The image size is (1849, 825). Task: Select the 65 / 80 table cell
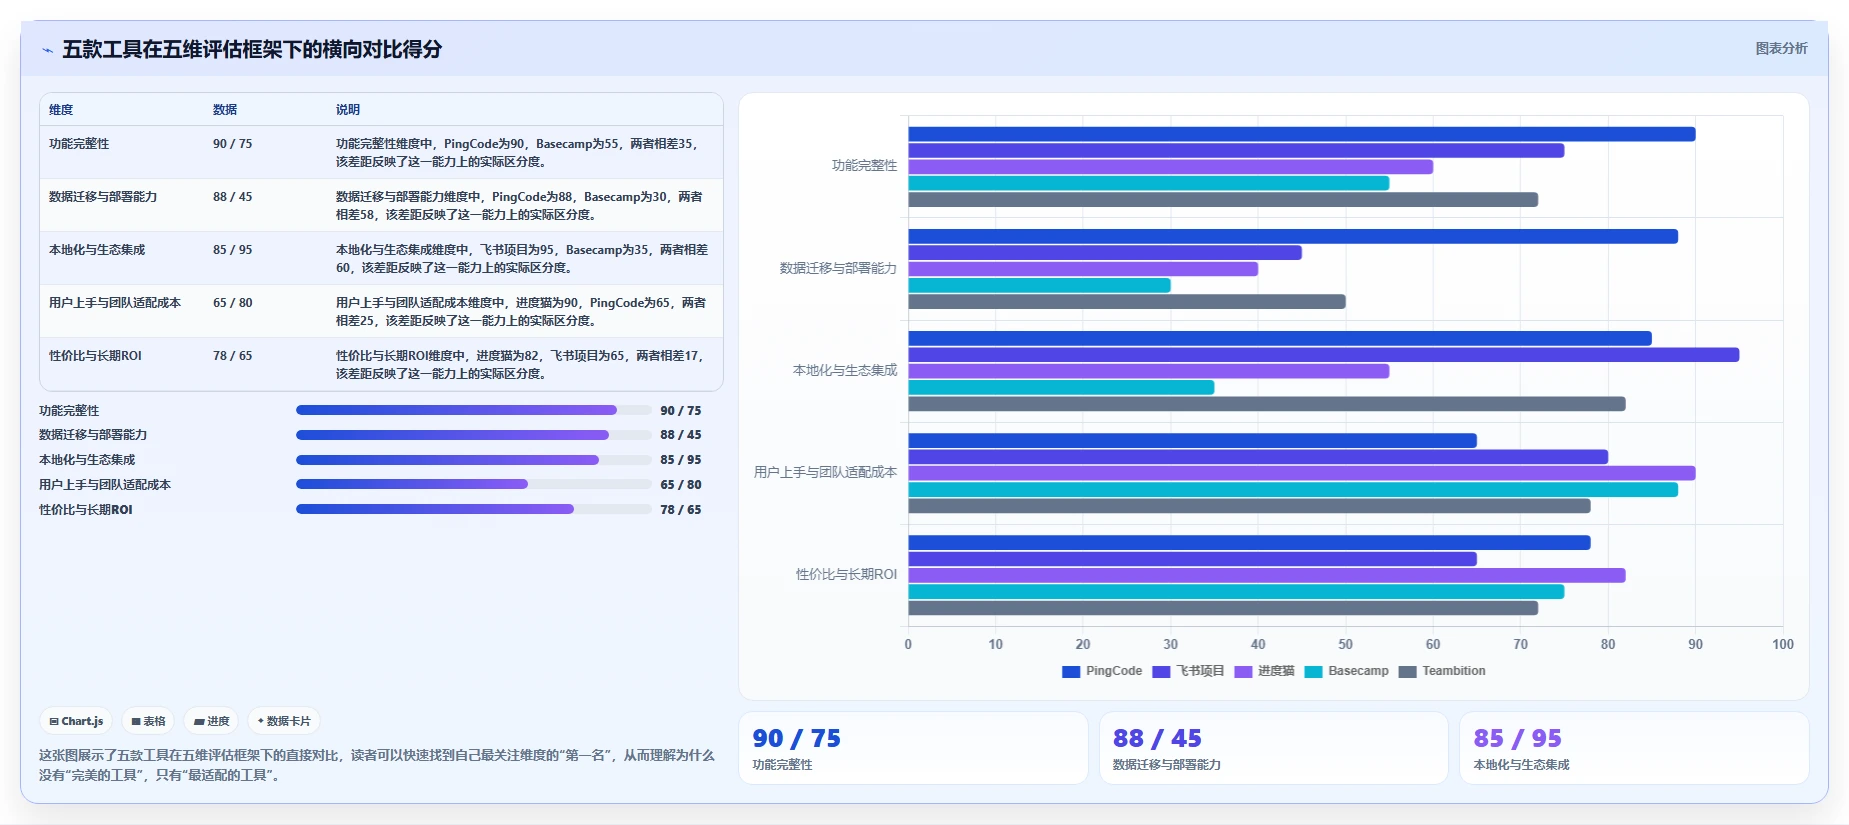(x=232, y=303)
